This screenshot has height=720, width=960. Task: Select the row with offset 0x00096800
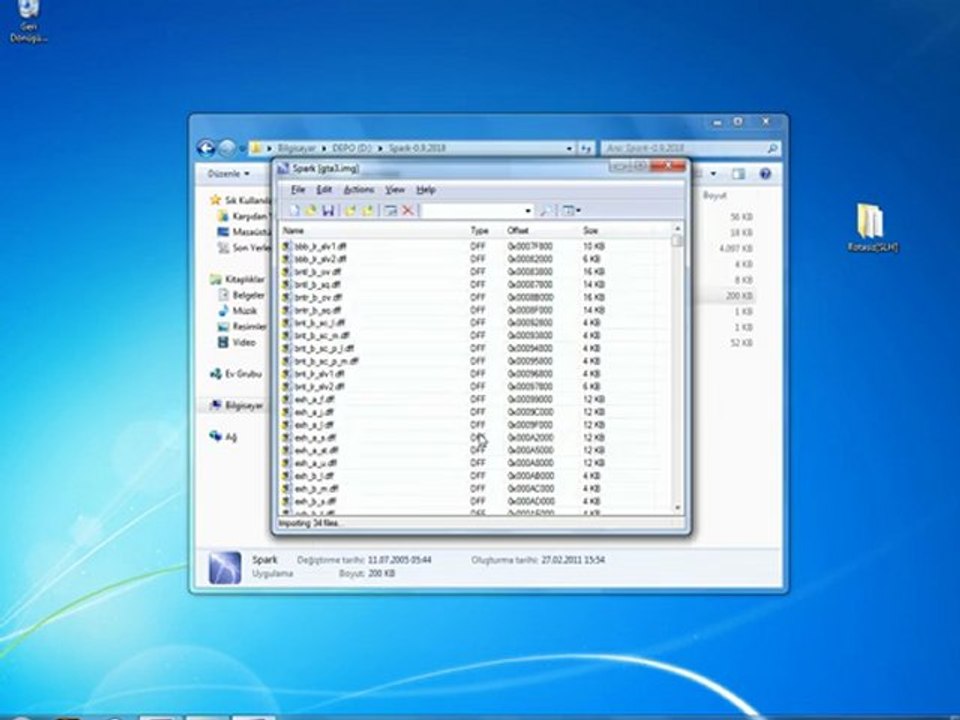tap(474, 373)
